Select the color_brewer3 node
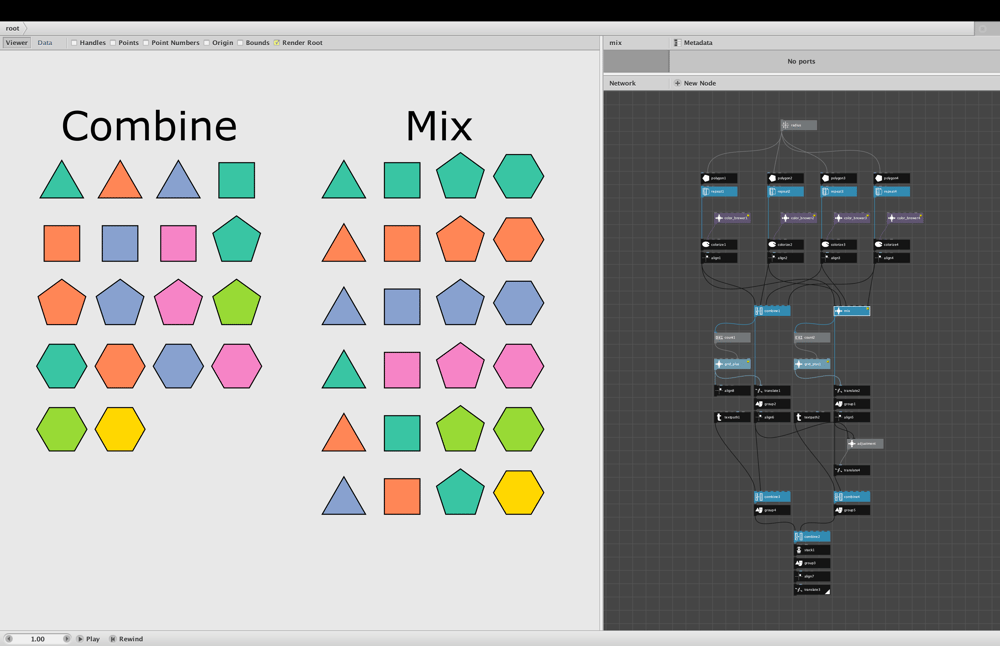1000x646 pixels. [851, 218]
